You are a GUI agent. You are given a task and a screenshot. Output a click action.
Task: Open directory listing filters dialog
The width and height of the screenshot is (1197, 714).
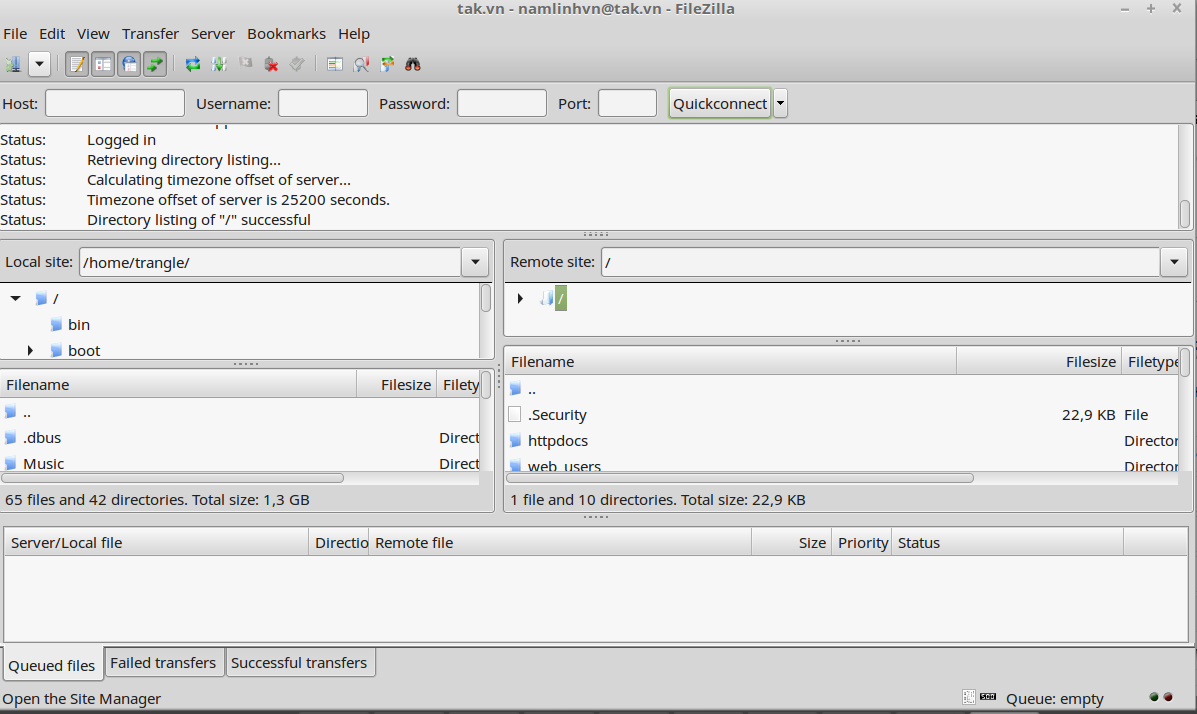(x=334, y=64)
